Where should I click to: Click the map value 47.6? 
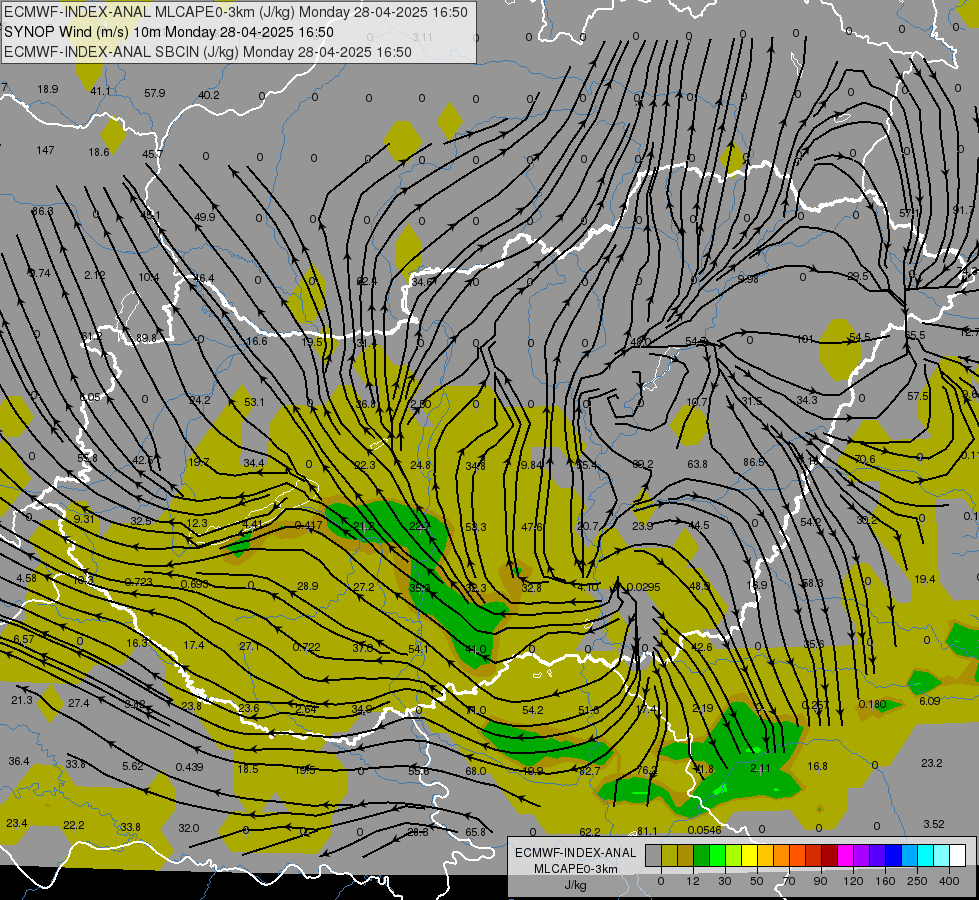tap(532, 527)
